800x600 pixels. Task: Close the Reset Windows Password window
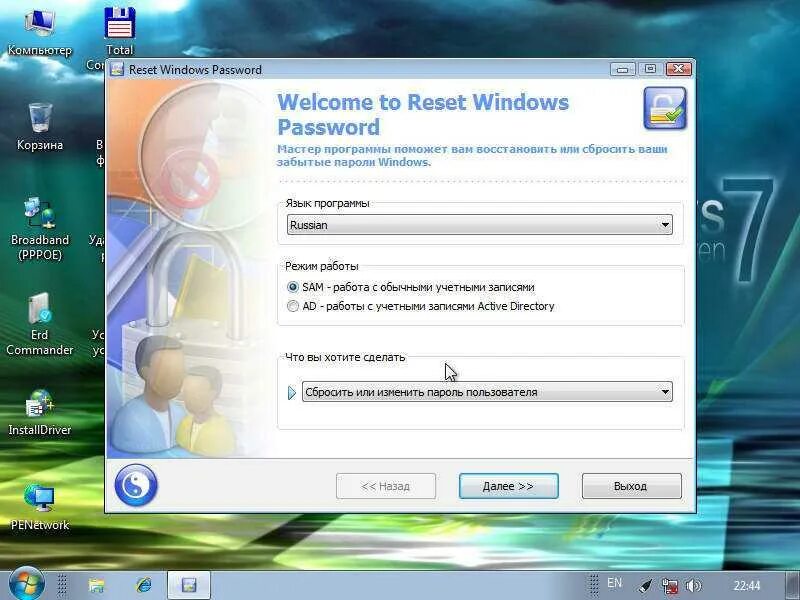coord(679,69)
